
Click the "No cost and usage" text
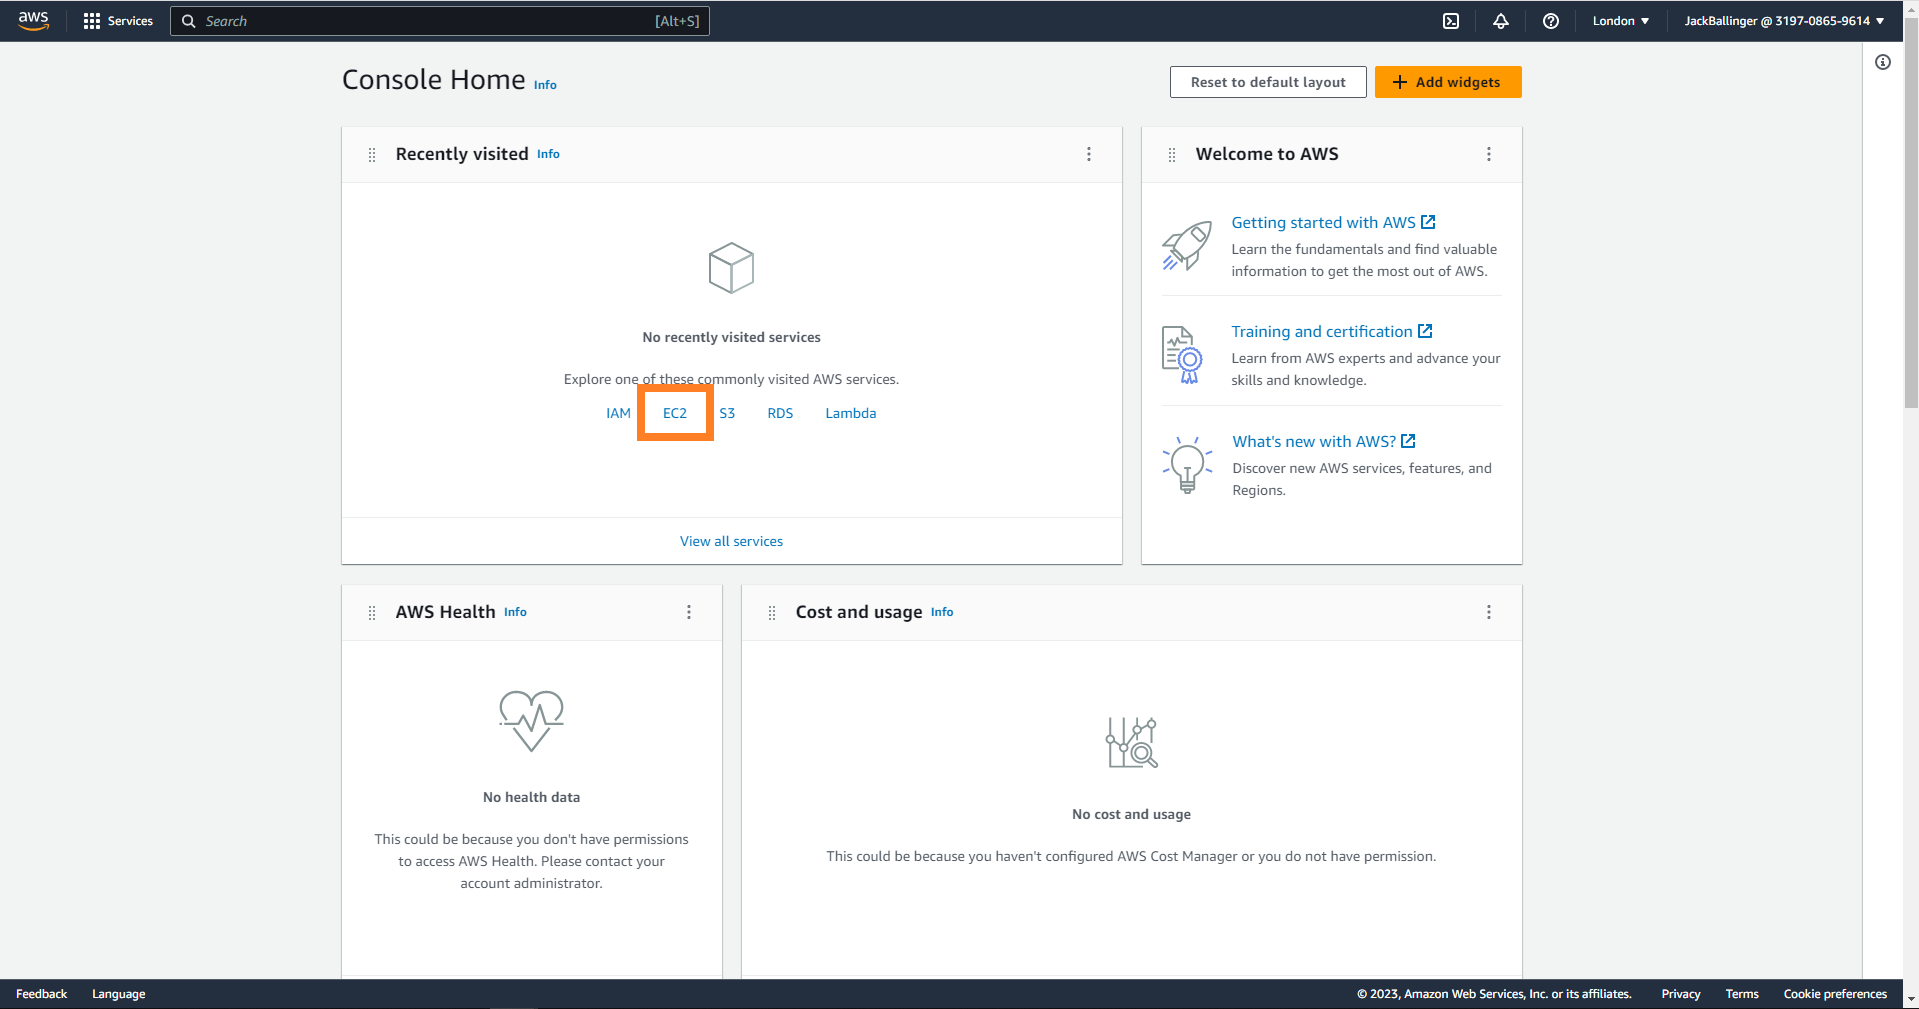click(x=1131, y=814)
